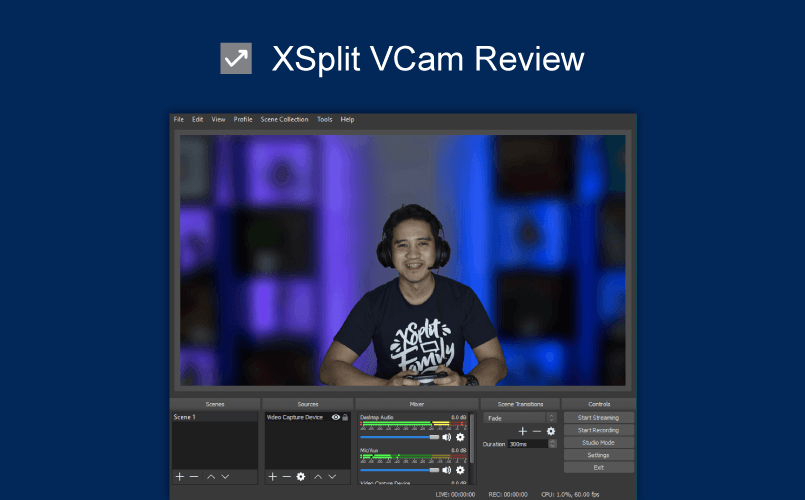Add a new source with the plus icon

tap(273, 477)
